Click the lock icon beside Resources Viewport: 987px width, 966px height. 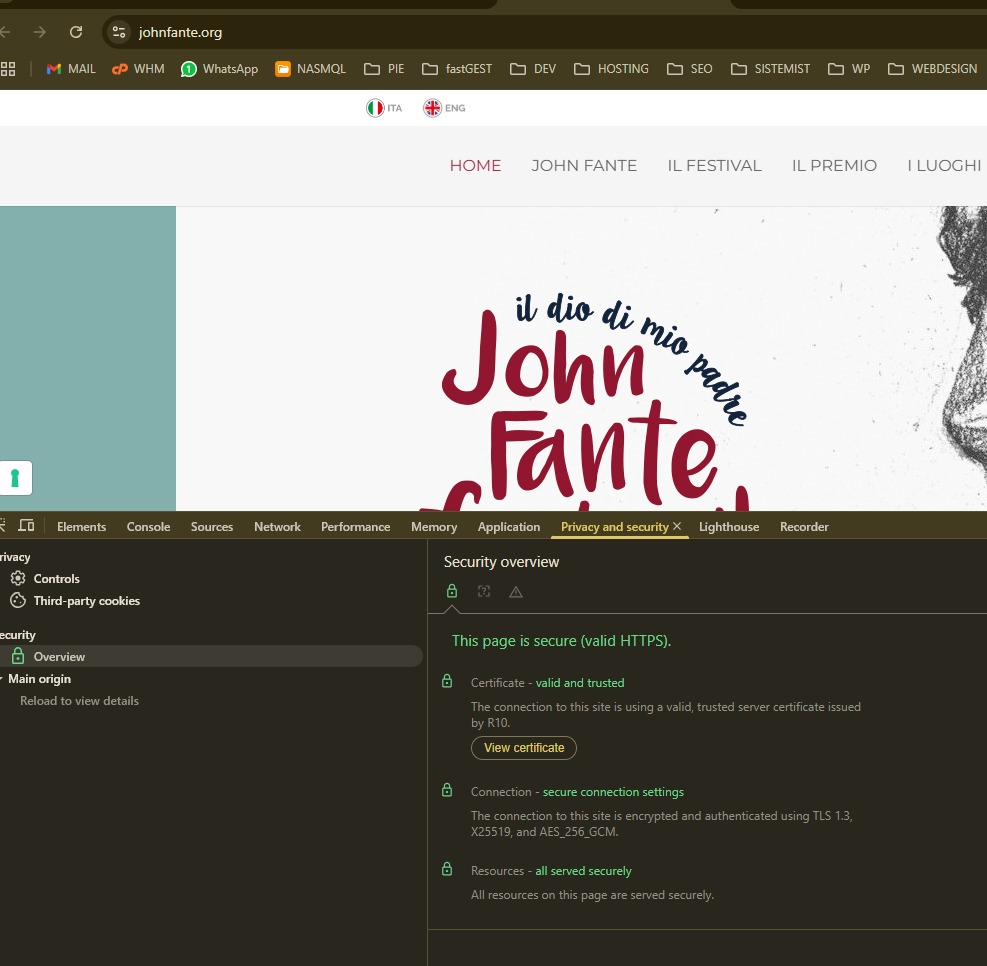(x=447, y=869)
